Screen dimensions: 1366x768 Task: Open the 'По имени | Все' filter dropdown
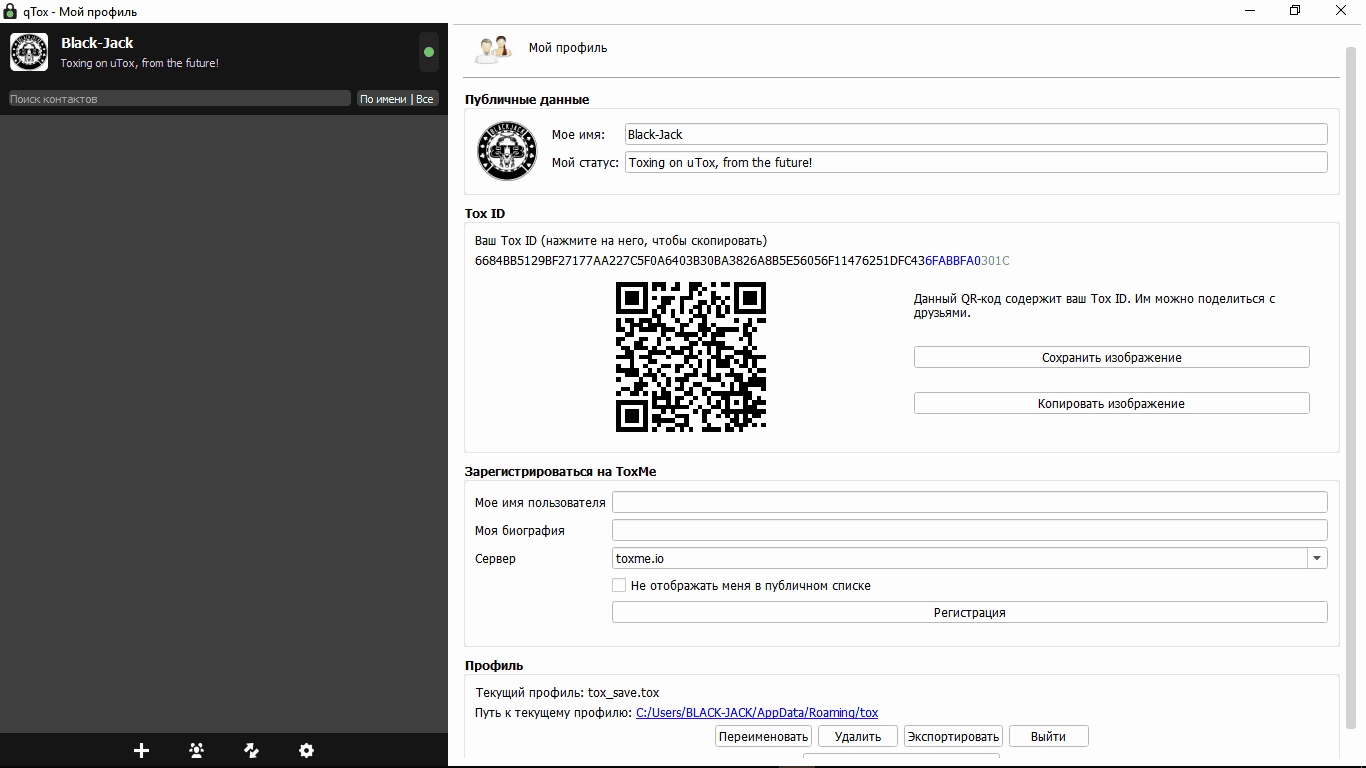click(397, 98)
